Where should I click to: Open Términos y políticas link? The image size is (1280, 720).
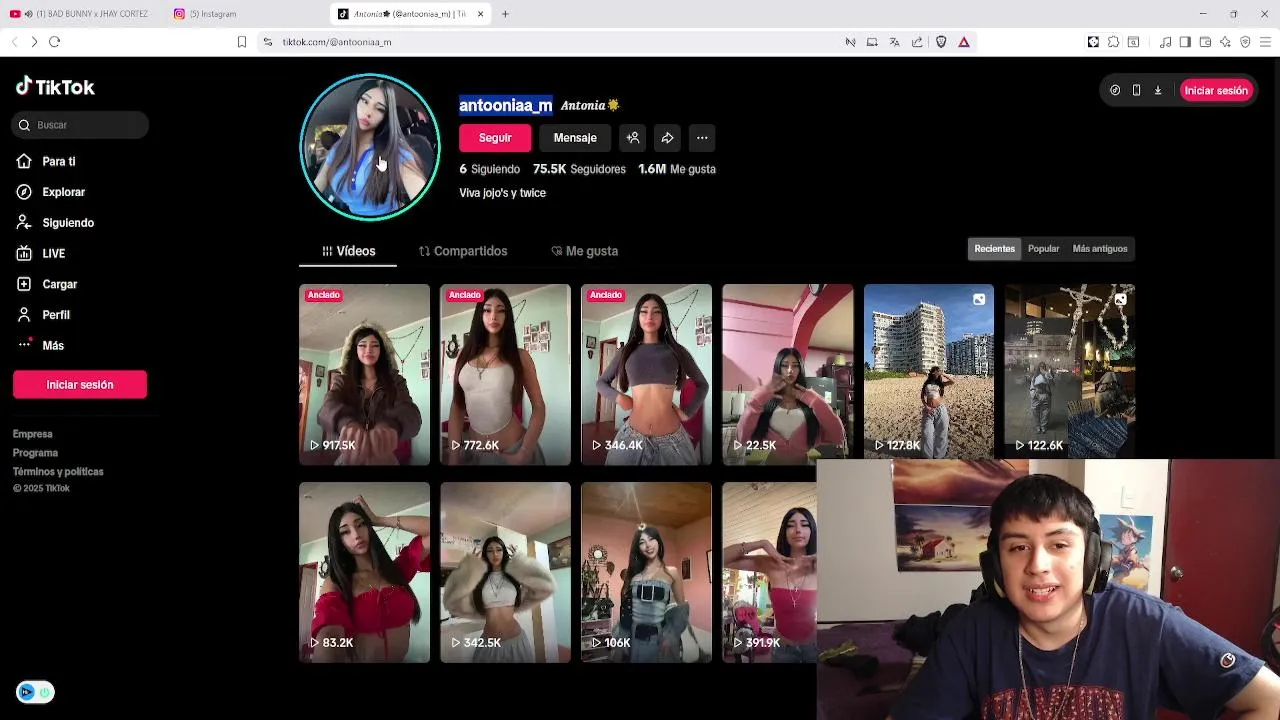coord(58,472)
